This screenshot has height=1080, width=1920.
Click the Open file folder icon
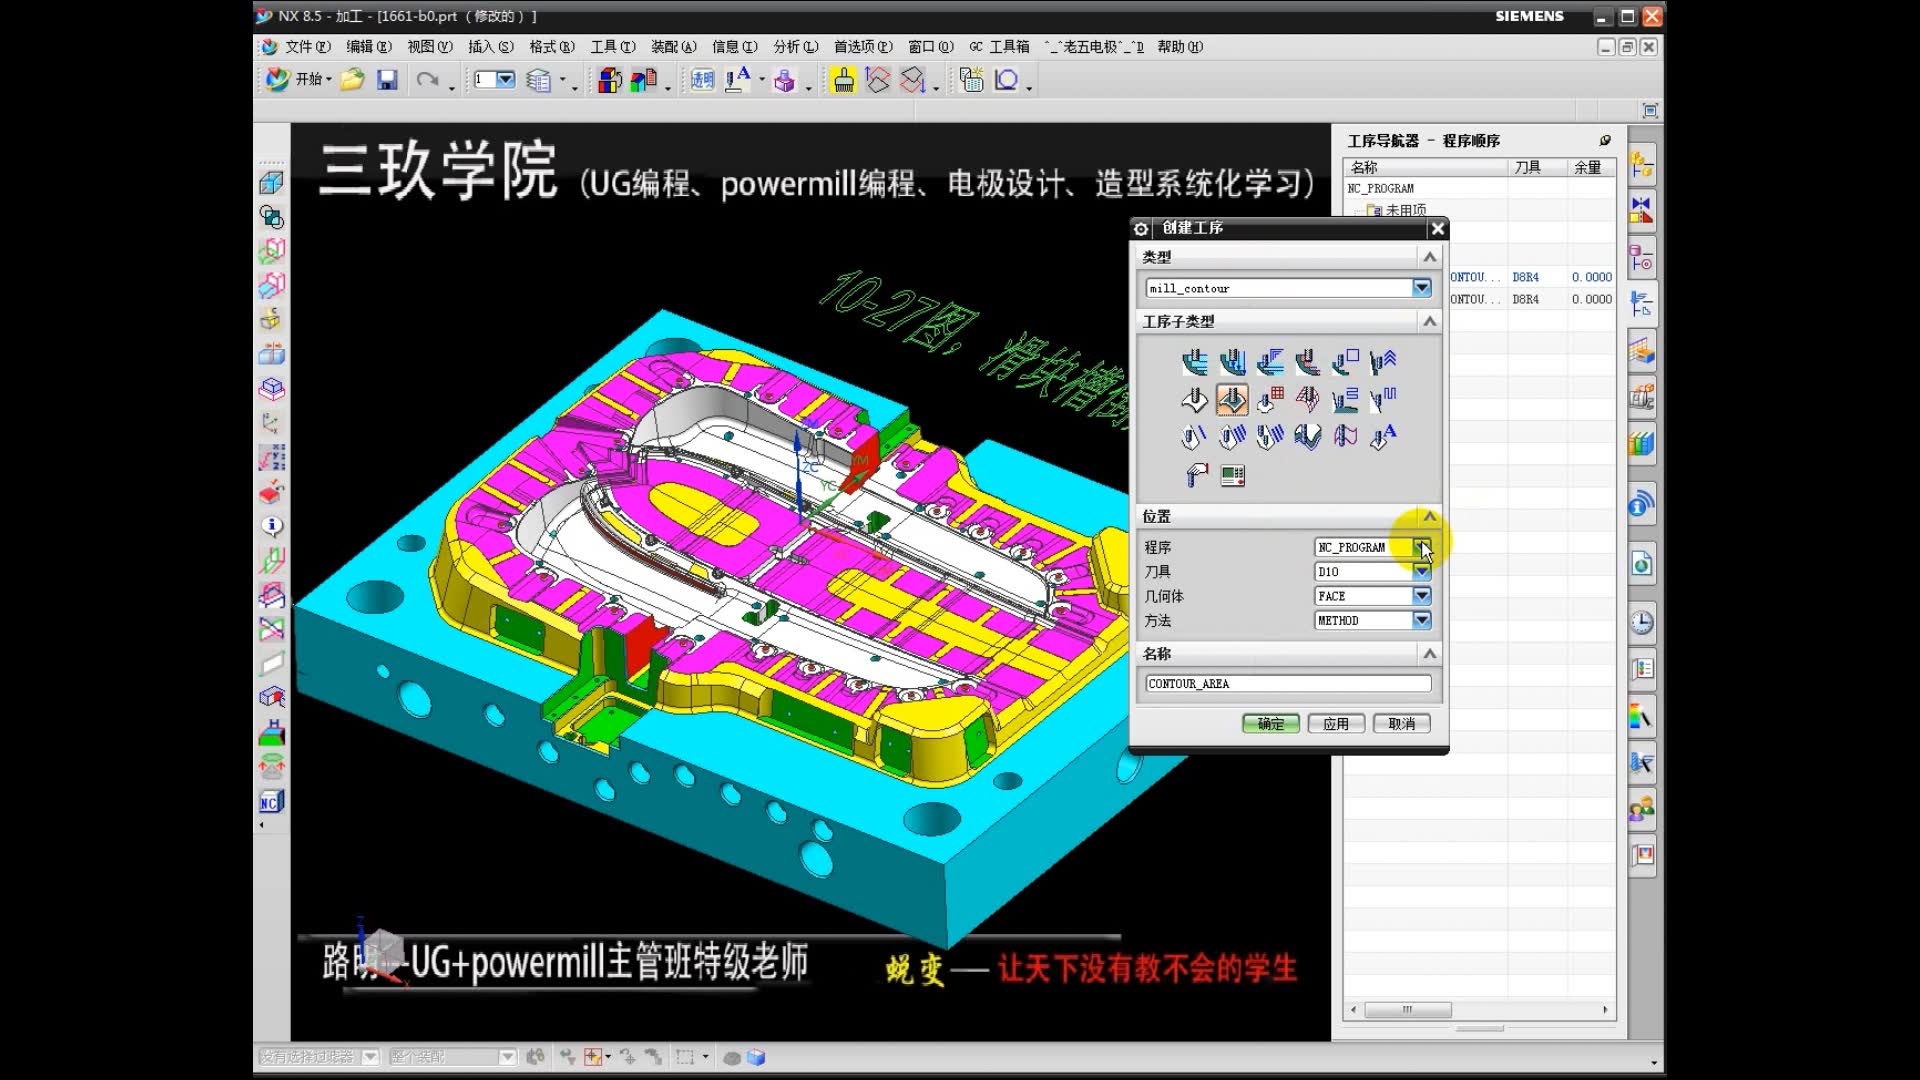pos(352,78)
